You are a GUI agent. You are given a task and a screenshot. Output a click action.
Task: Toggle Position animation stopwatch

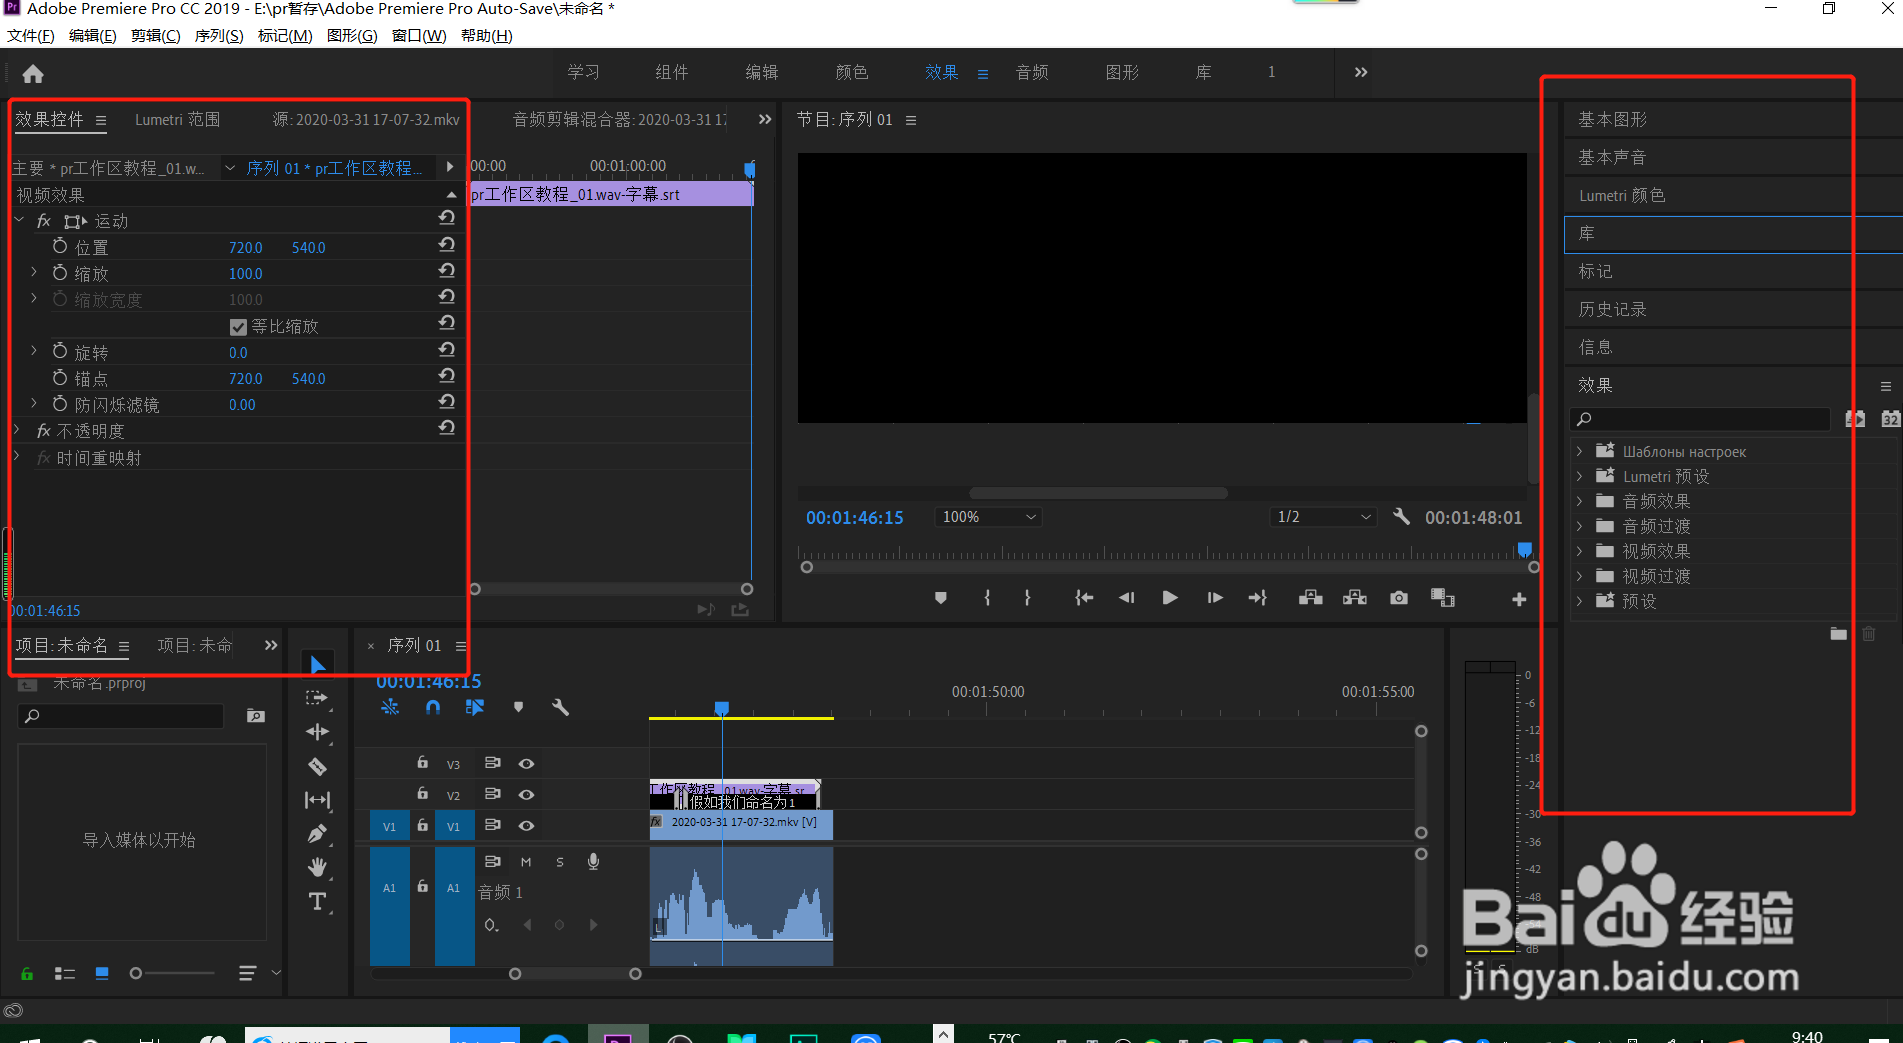(x=60, y=246)
